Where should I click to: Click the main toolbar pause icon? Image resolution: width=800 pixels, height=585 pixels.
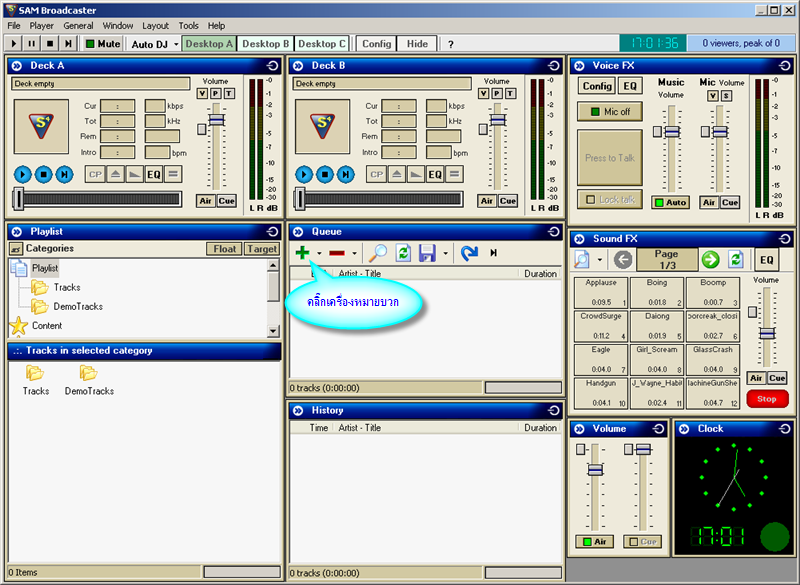[x=32, y=44]
